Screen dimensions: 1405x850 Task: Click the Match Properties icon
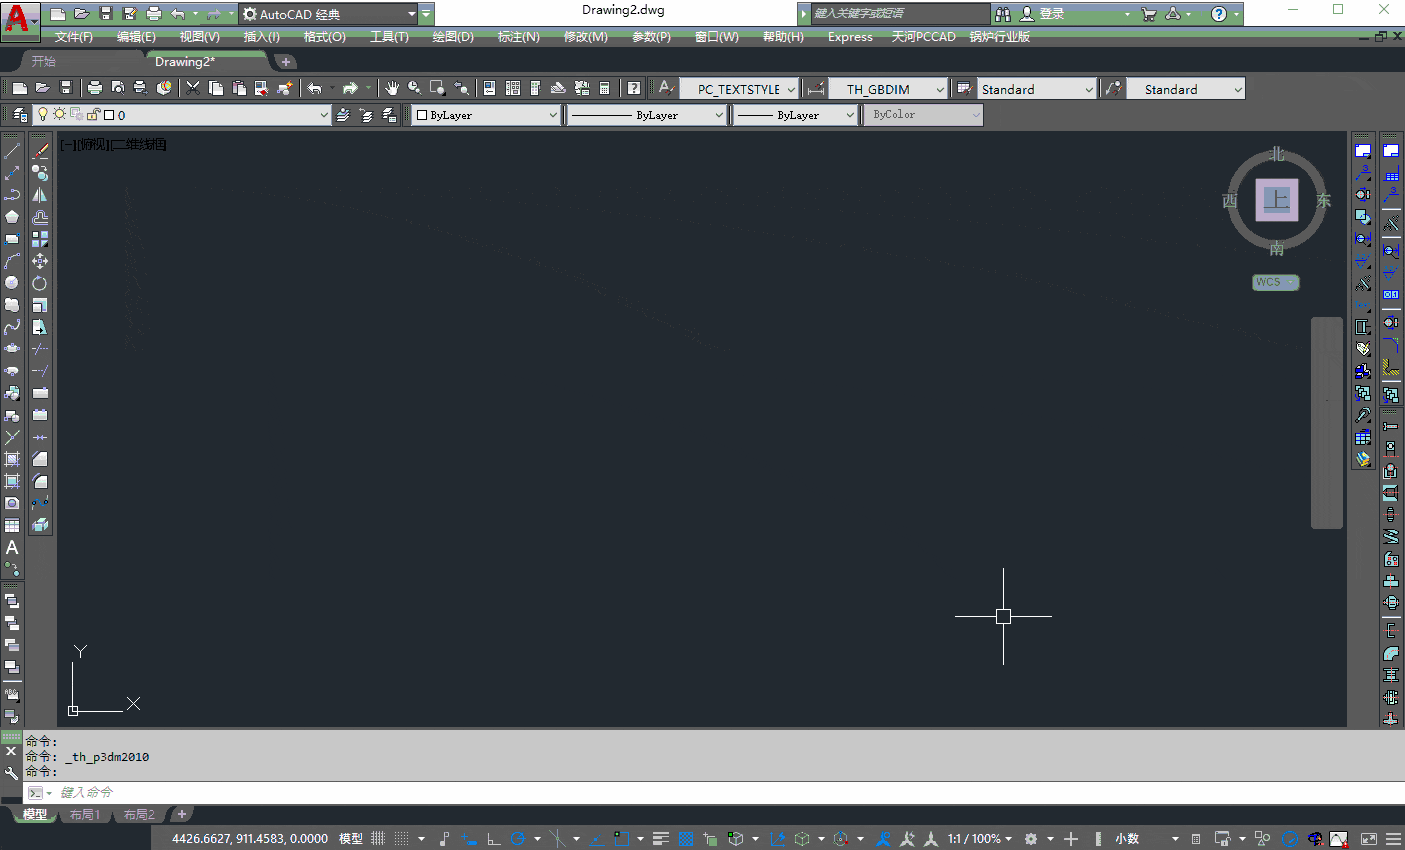[285, 88]
